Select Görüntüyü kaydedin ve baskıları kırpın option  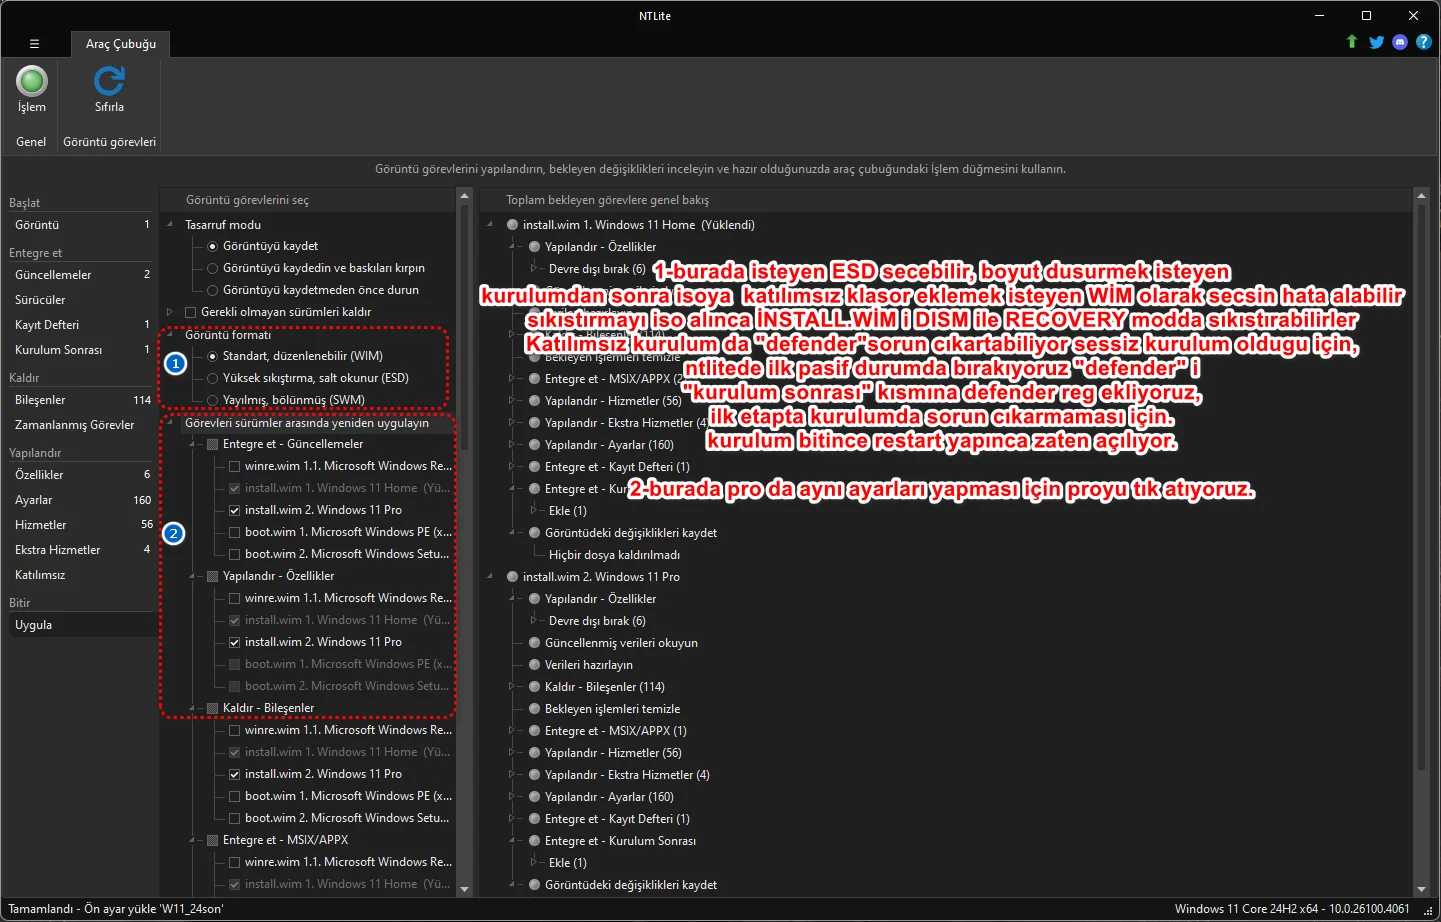212,268
